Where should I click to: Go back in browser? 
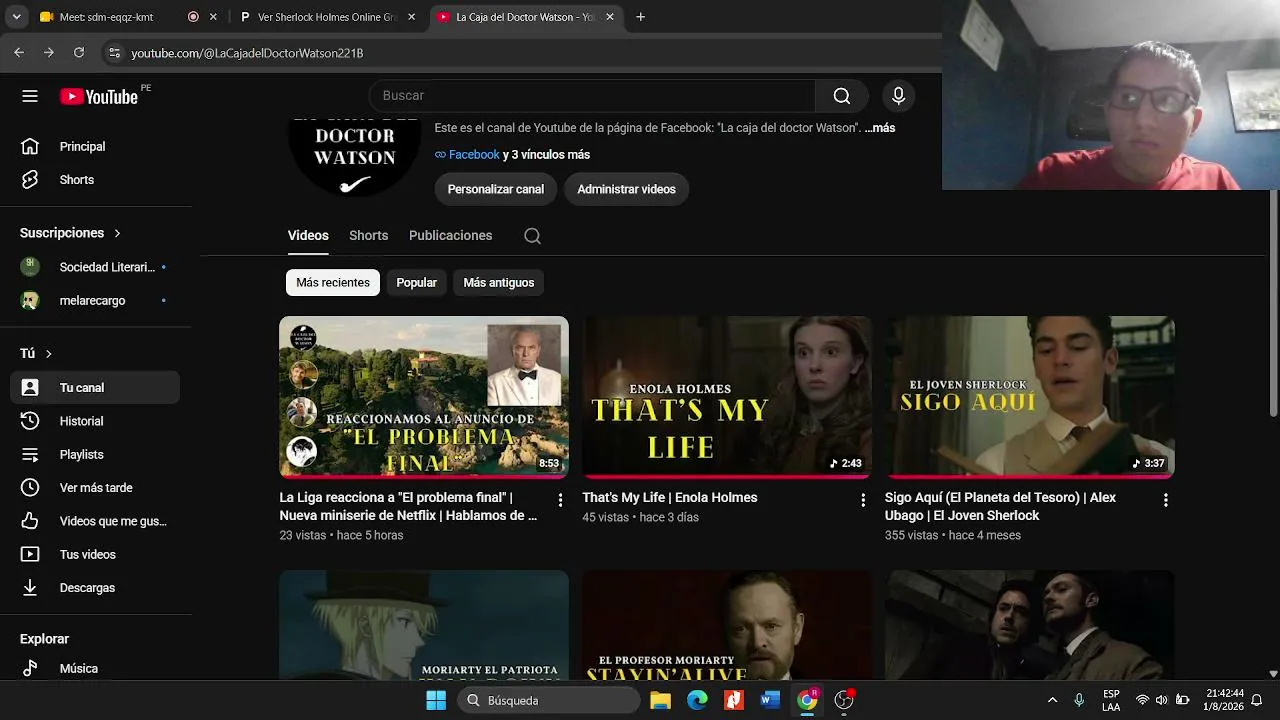click(x=19, y=52)
